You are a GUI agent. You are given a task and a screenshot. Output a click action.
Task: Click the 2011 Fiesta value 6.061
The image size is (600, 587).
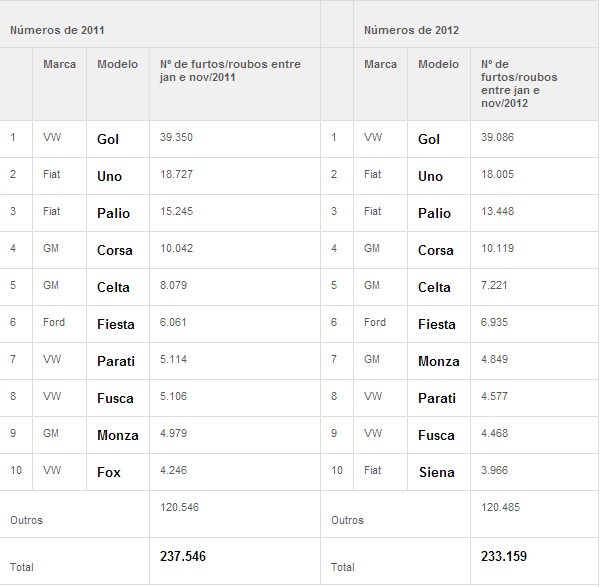173,323
